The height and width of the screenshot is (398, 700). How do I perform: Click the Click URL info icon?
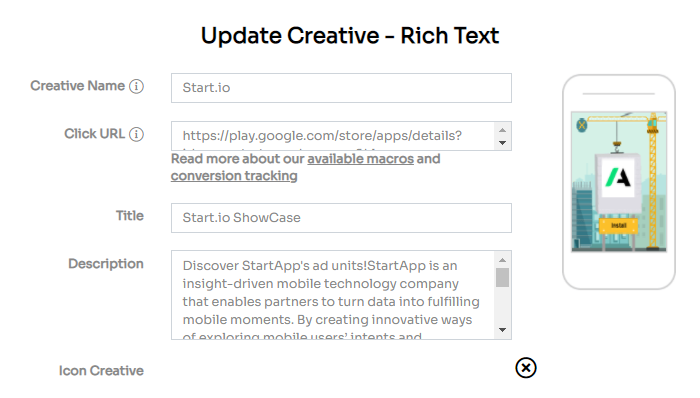pyautogui.click(x=136, y=134)
